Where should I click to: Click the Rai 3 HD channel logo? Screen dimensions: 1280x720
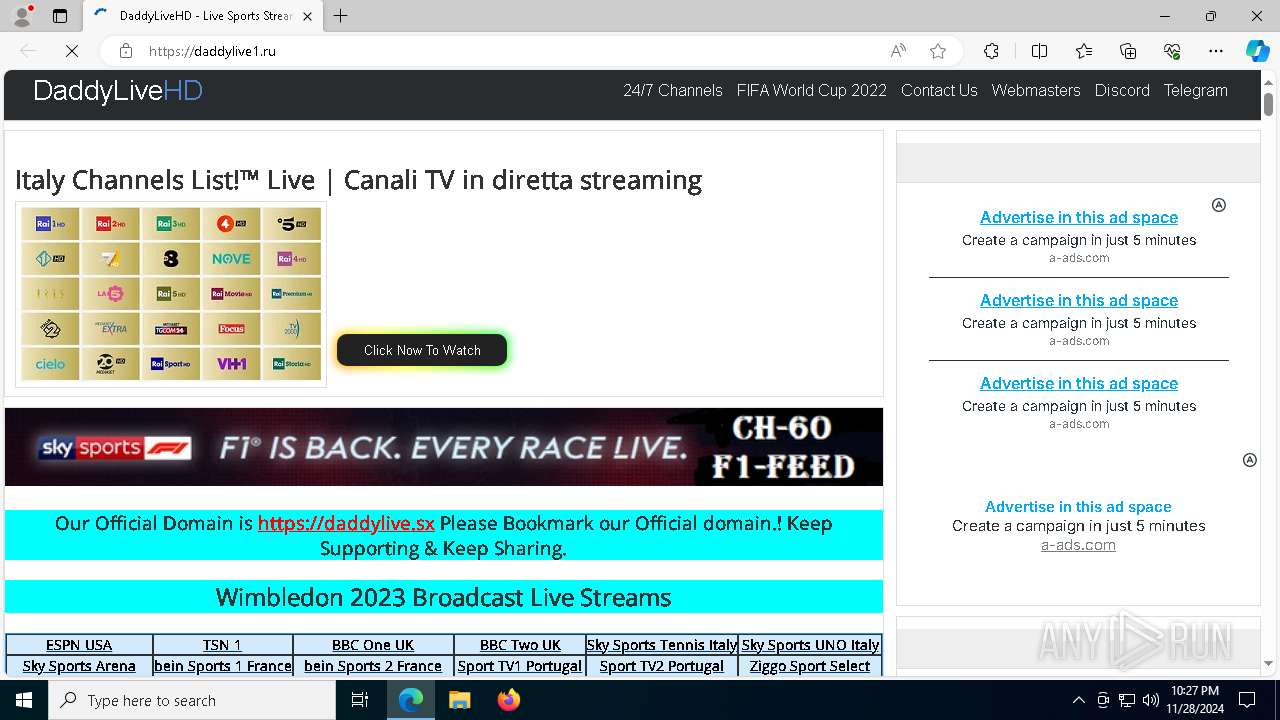[x=171, y=224]
